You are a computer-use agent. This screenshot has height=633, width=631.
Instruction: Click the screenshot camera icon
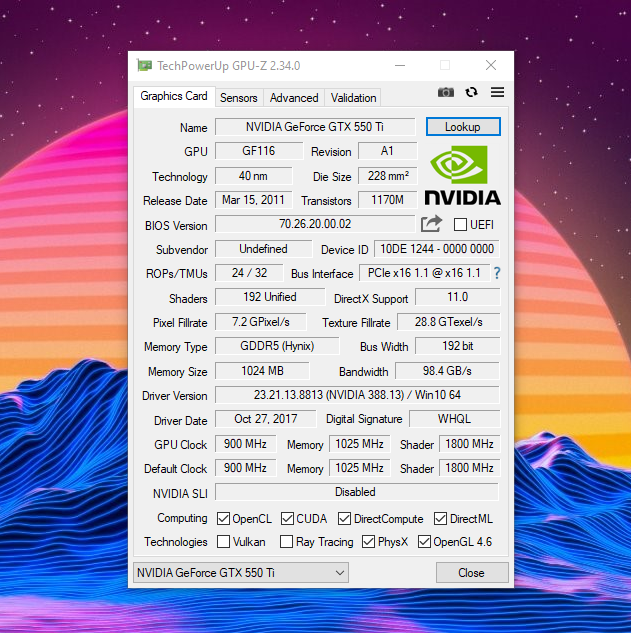coord(446,92)
